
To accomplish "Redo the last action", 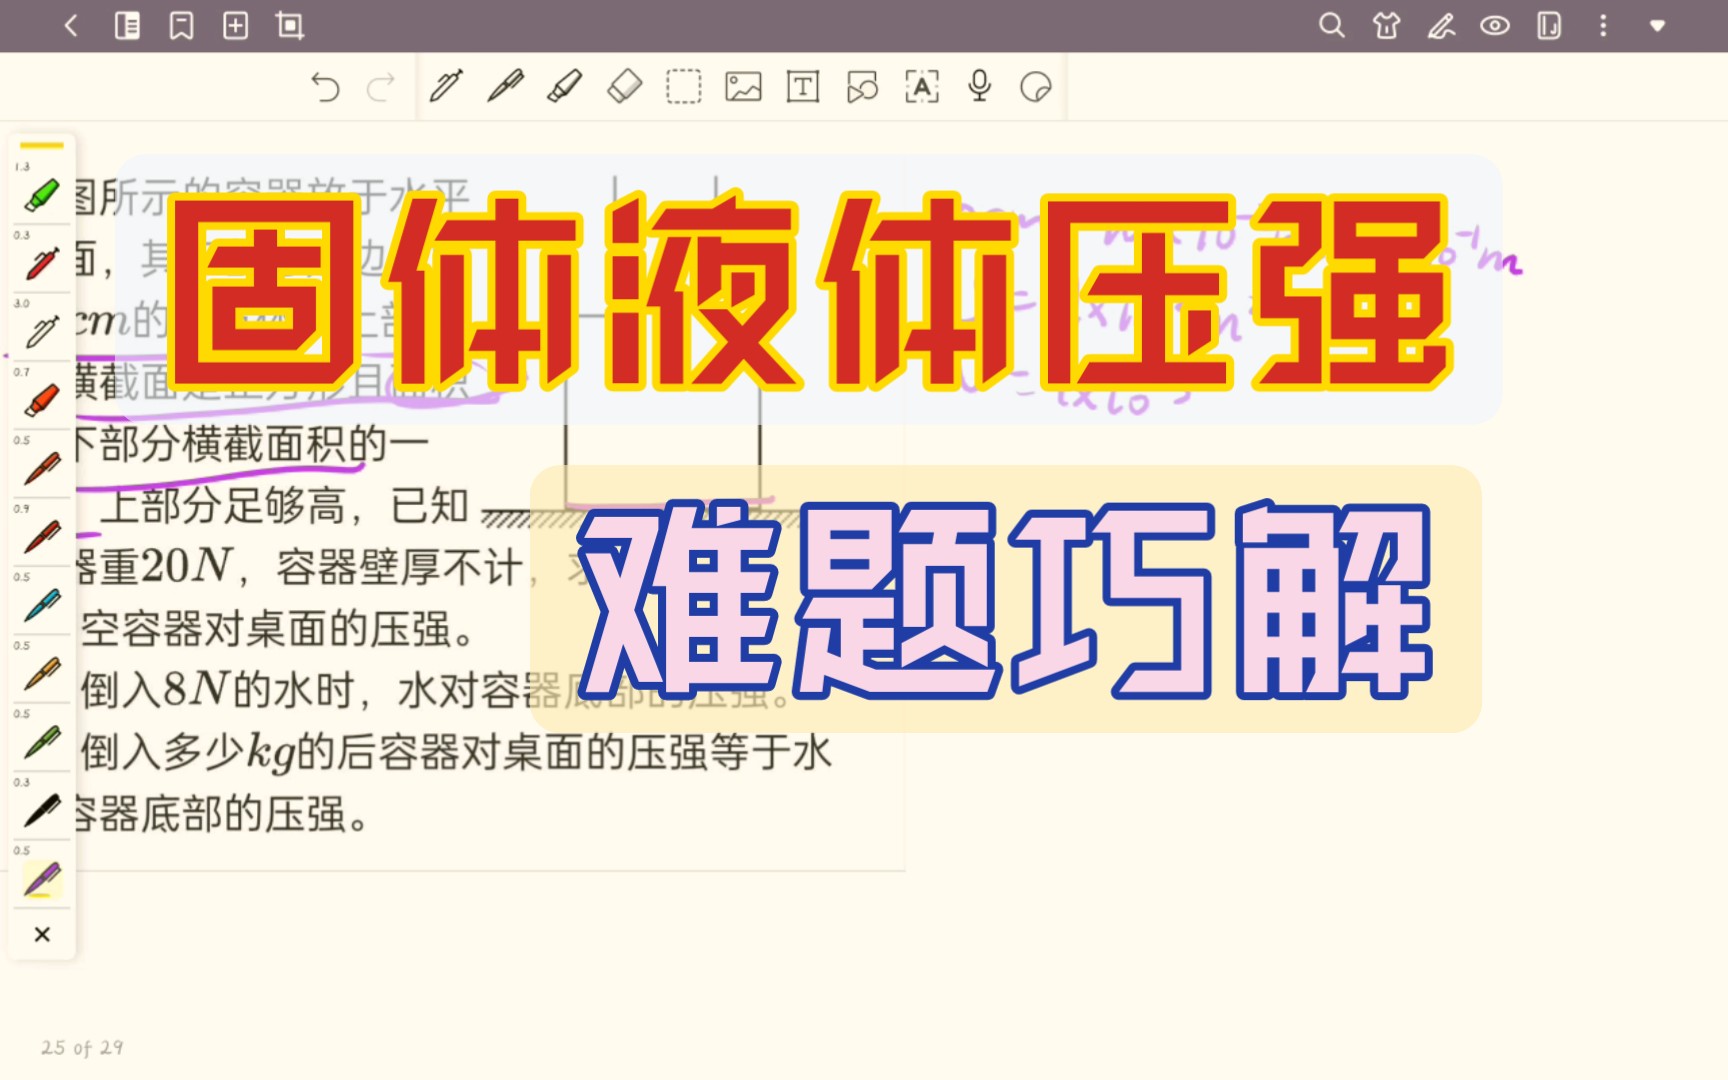I will coord(381,87).
